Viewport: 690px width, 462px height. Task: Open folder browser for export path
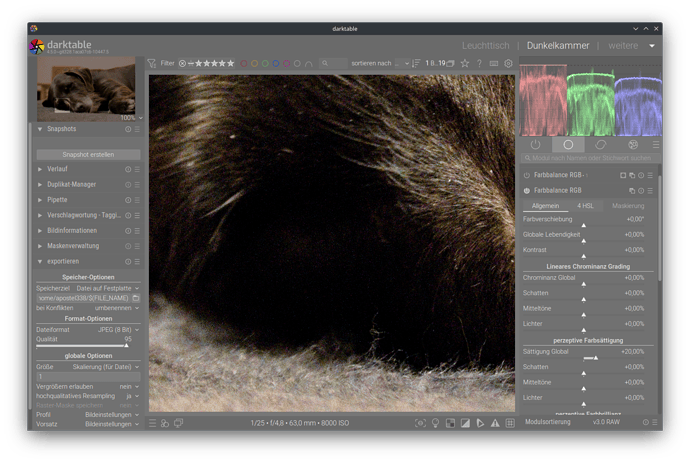(x=136, y=298)
